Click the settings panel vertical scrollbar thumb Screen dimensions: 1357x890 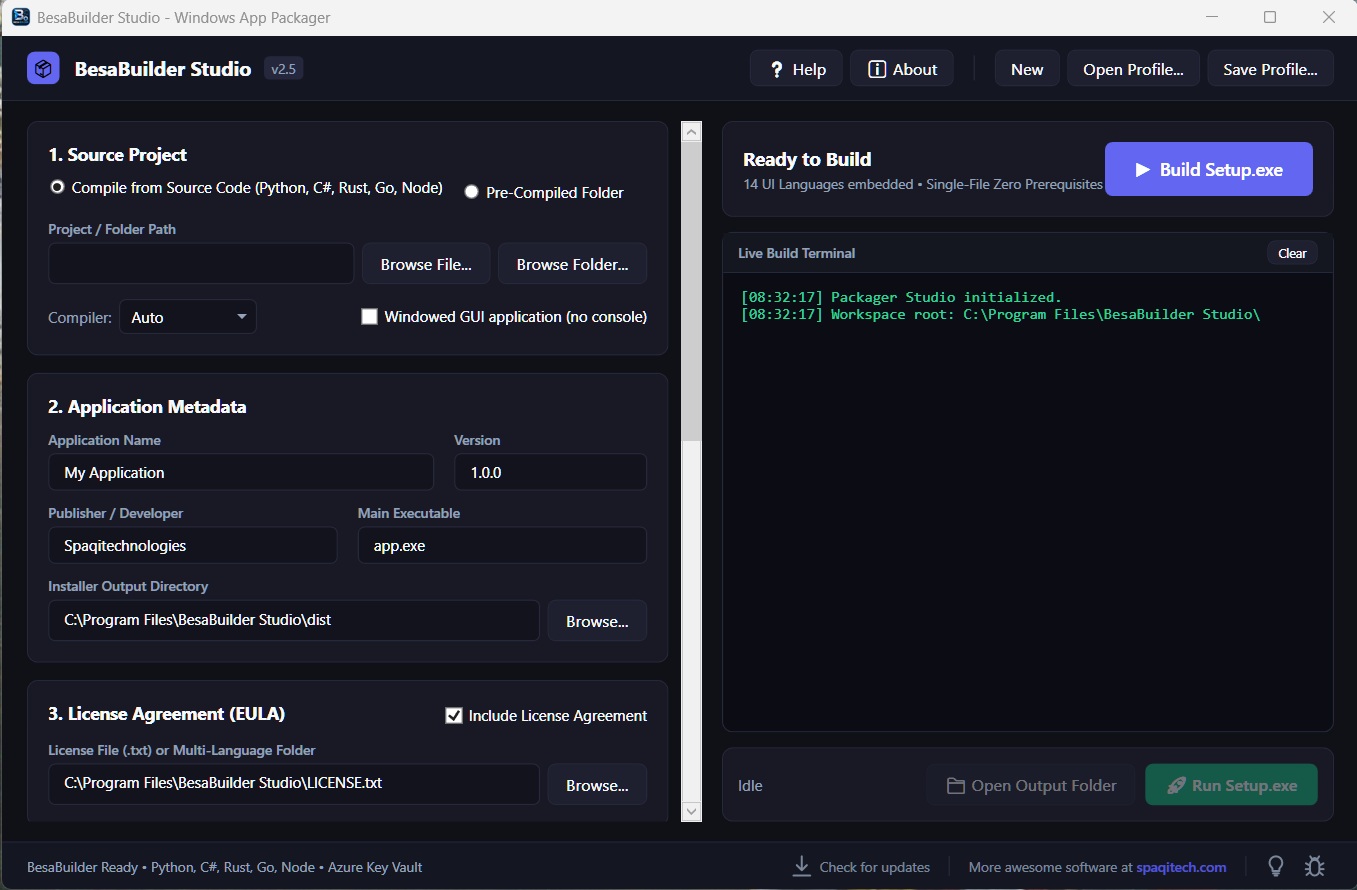pyautogui.click(x=691, y=291)
